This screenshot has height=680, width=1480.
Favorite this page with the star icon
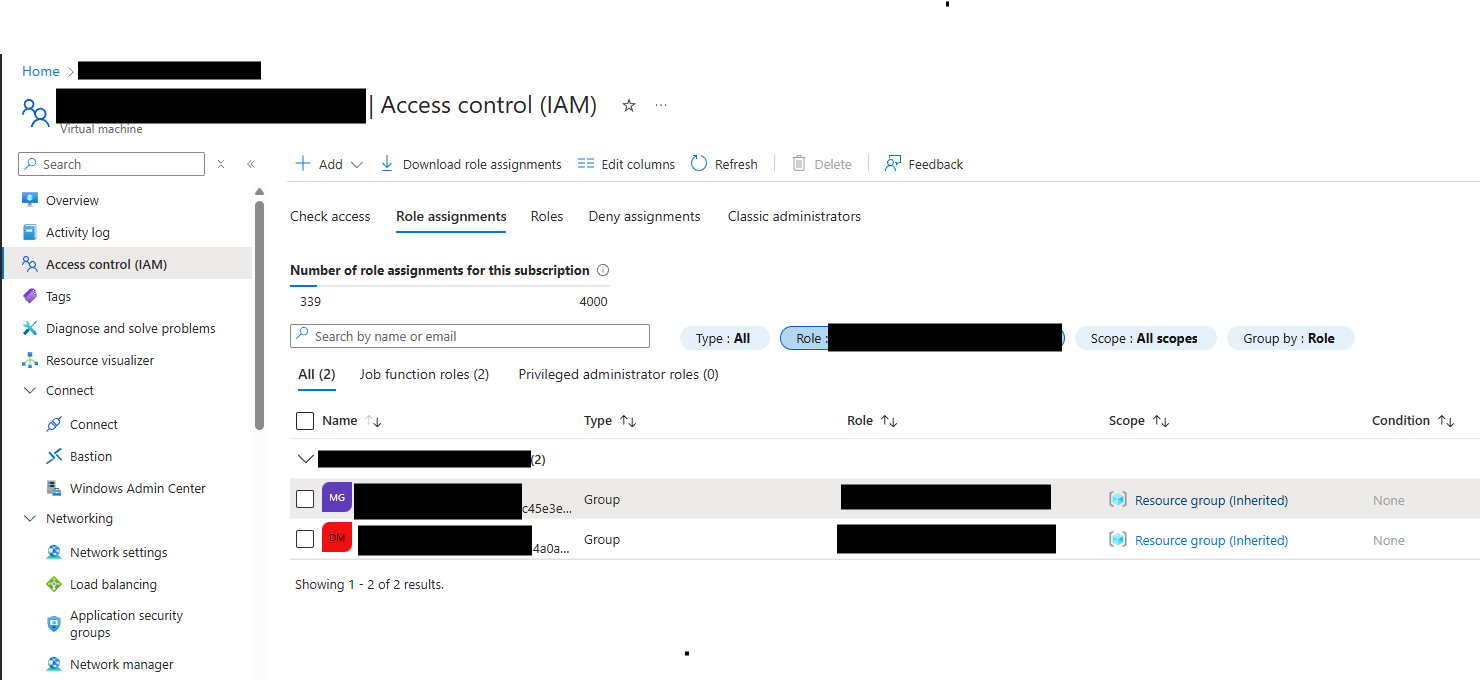[x=629, y=105]
